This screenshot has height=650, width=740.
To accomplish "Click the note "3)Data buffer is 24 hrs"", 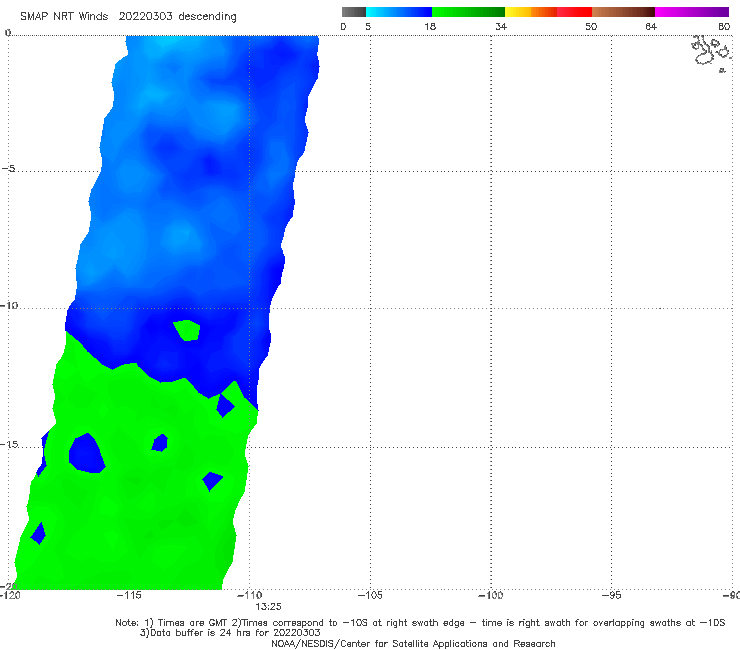I will click(230, 633).
